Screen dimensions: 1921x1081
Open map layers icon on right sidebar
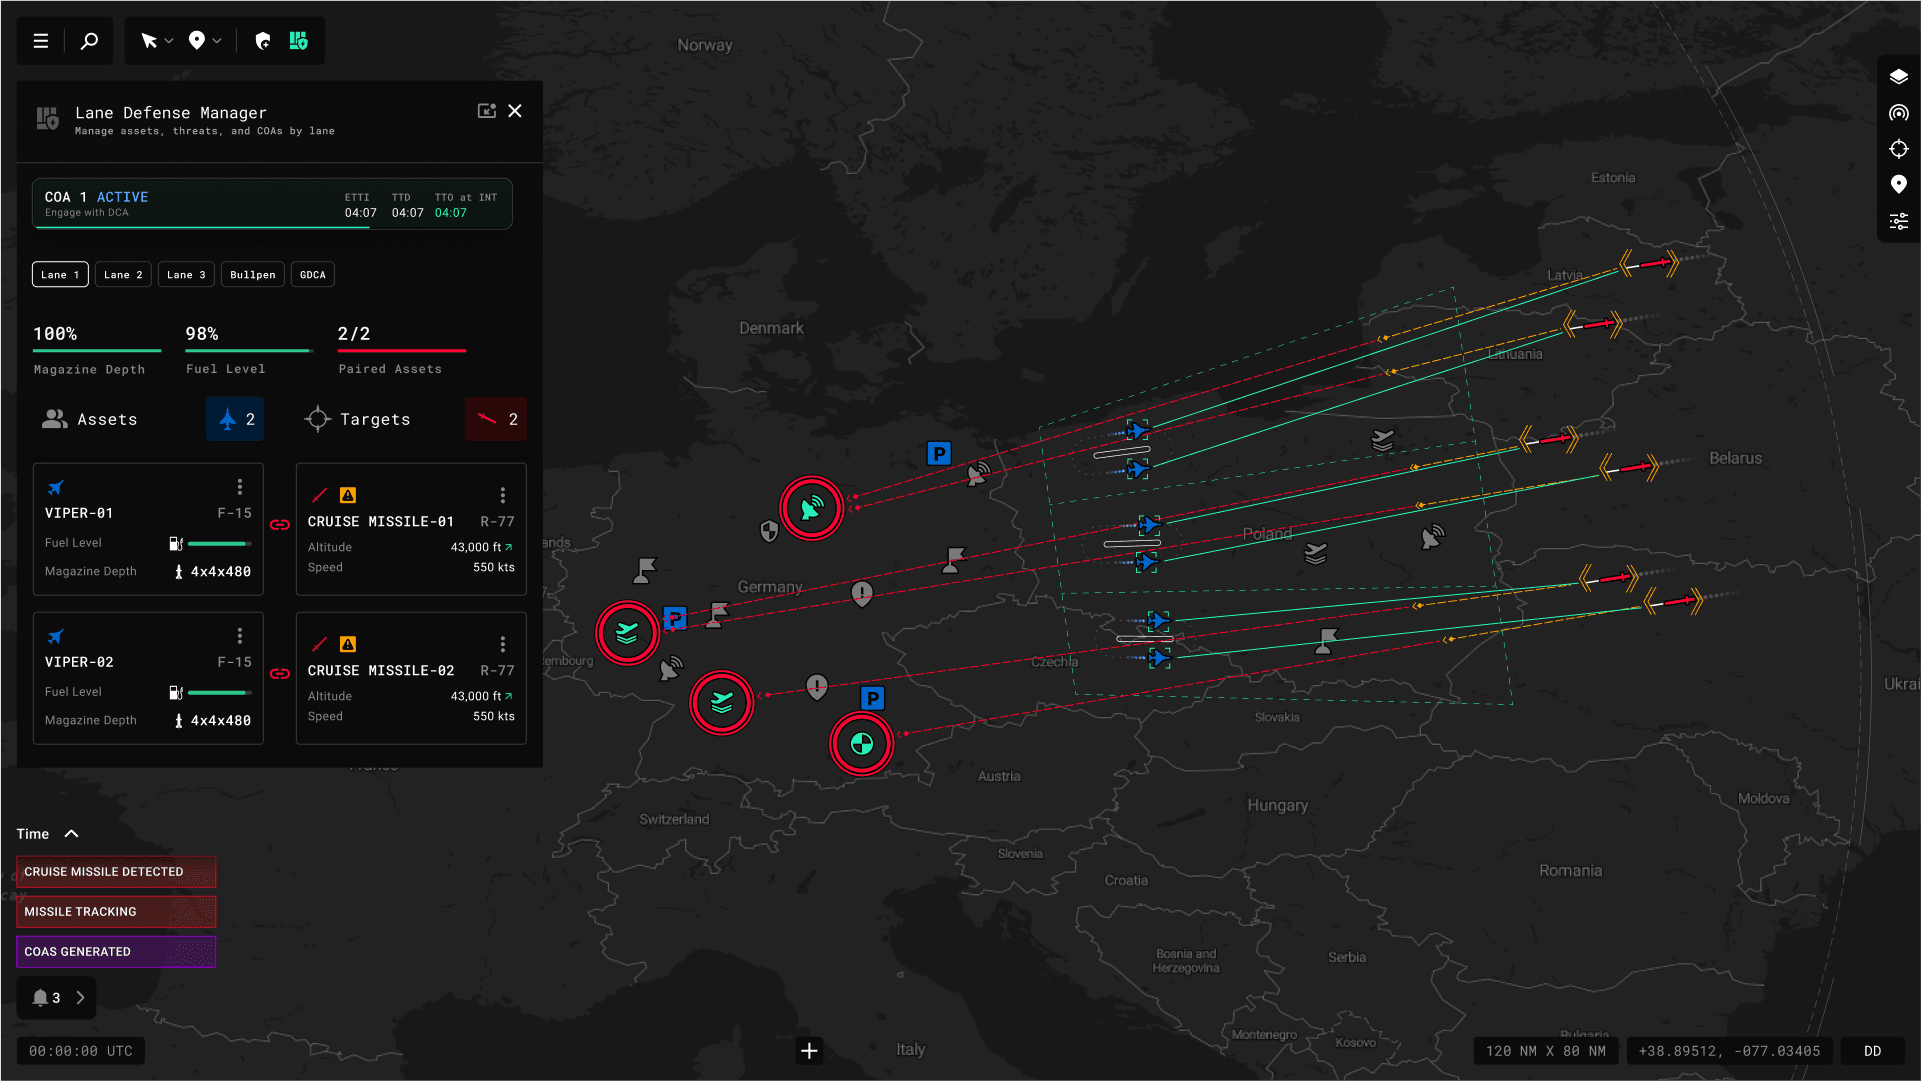tap(1898, 77)
